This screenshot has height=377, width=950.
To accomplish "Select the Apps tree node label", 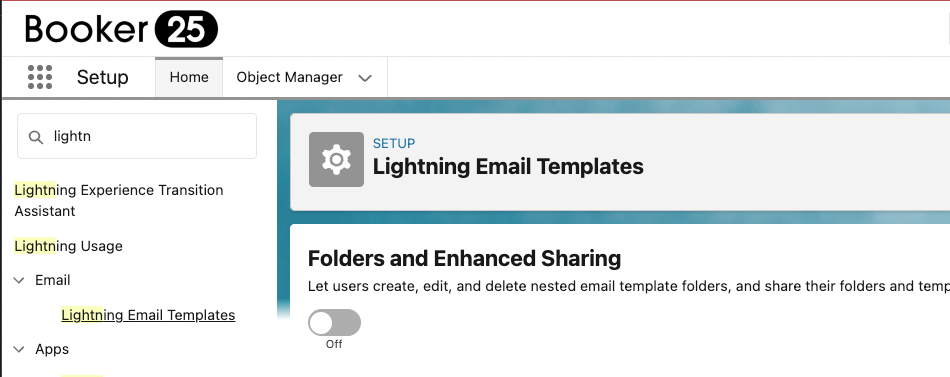I will pyautogui.click(x=52, y=349).
